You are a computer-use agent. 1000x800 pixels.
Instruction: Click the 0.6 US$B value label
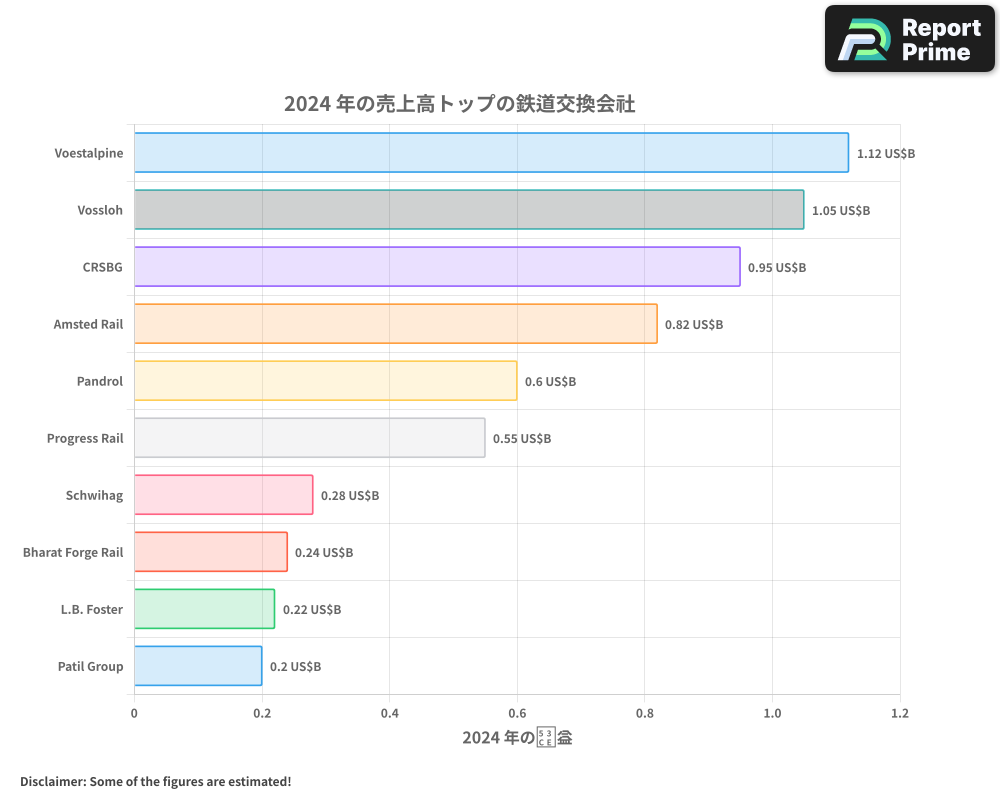[550, 381]
